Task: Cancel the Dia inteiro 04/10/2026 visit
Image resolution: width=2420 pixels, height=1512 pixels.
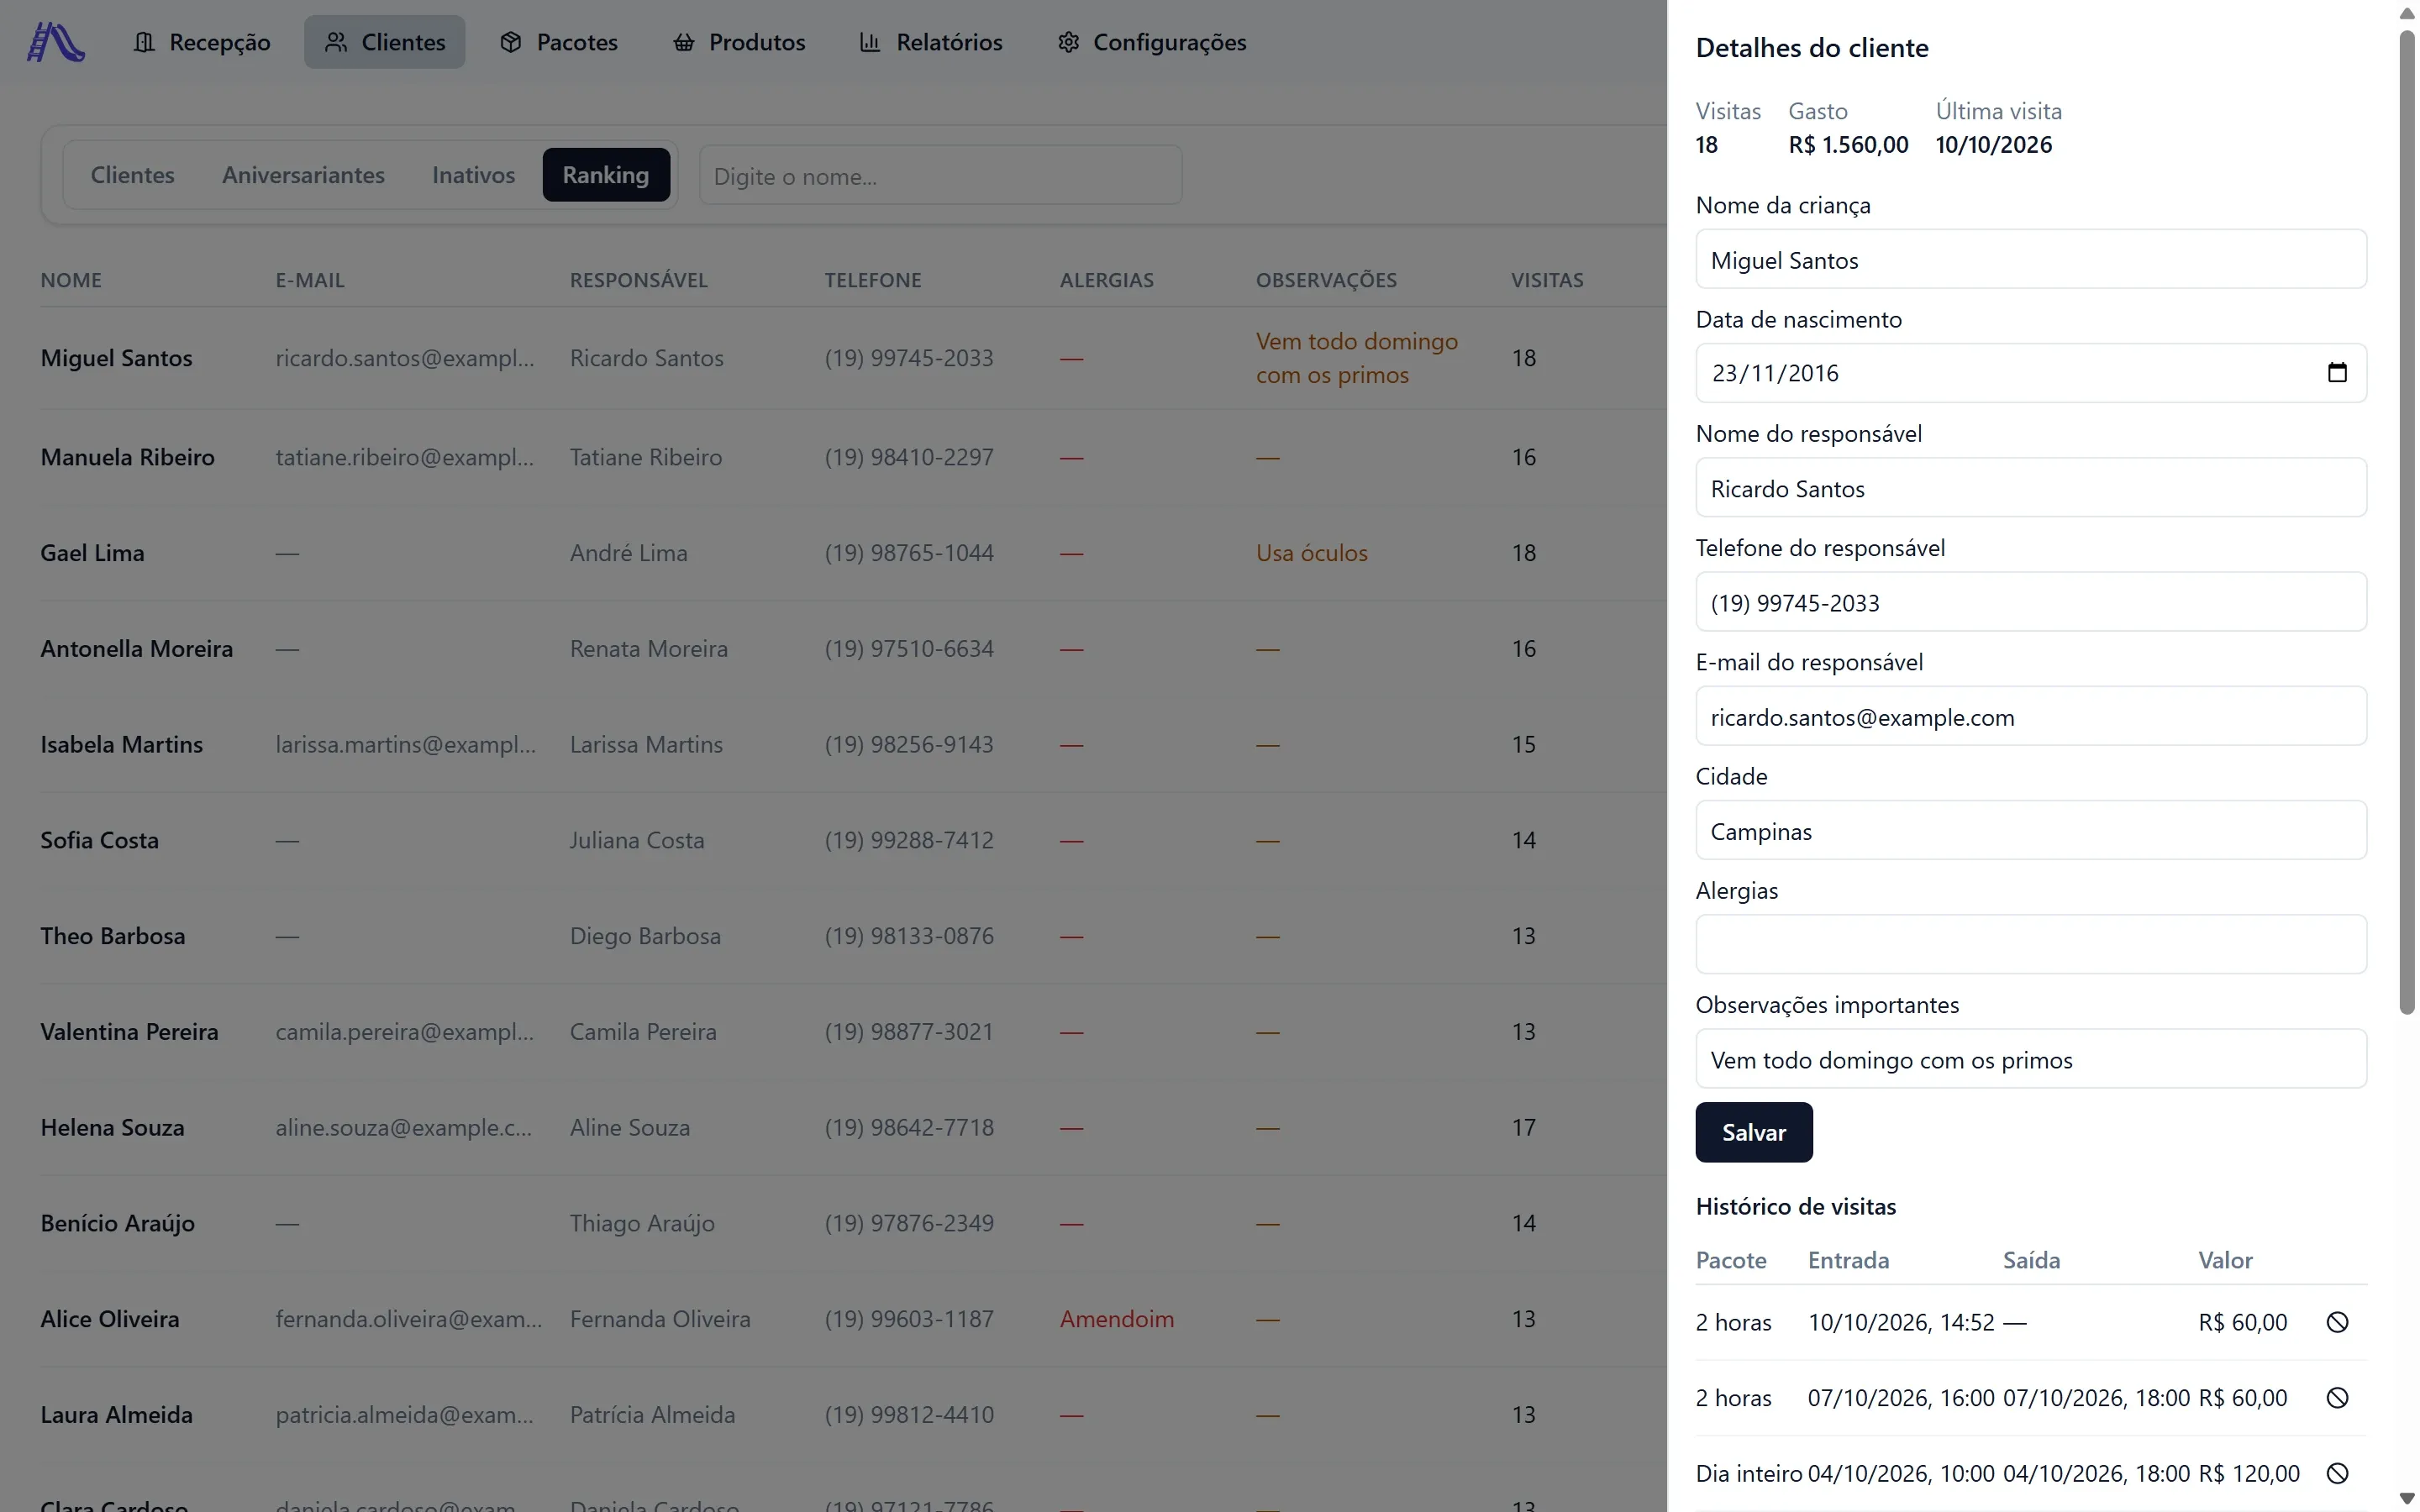Action: click(x=2336, y=1473)
